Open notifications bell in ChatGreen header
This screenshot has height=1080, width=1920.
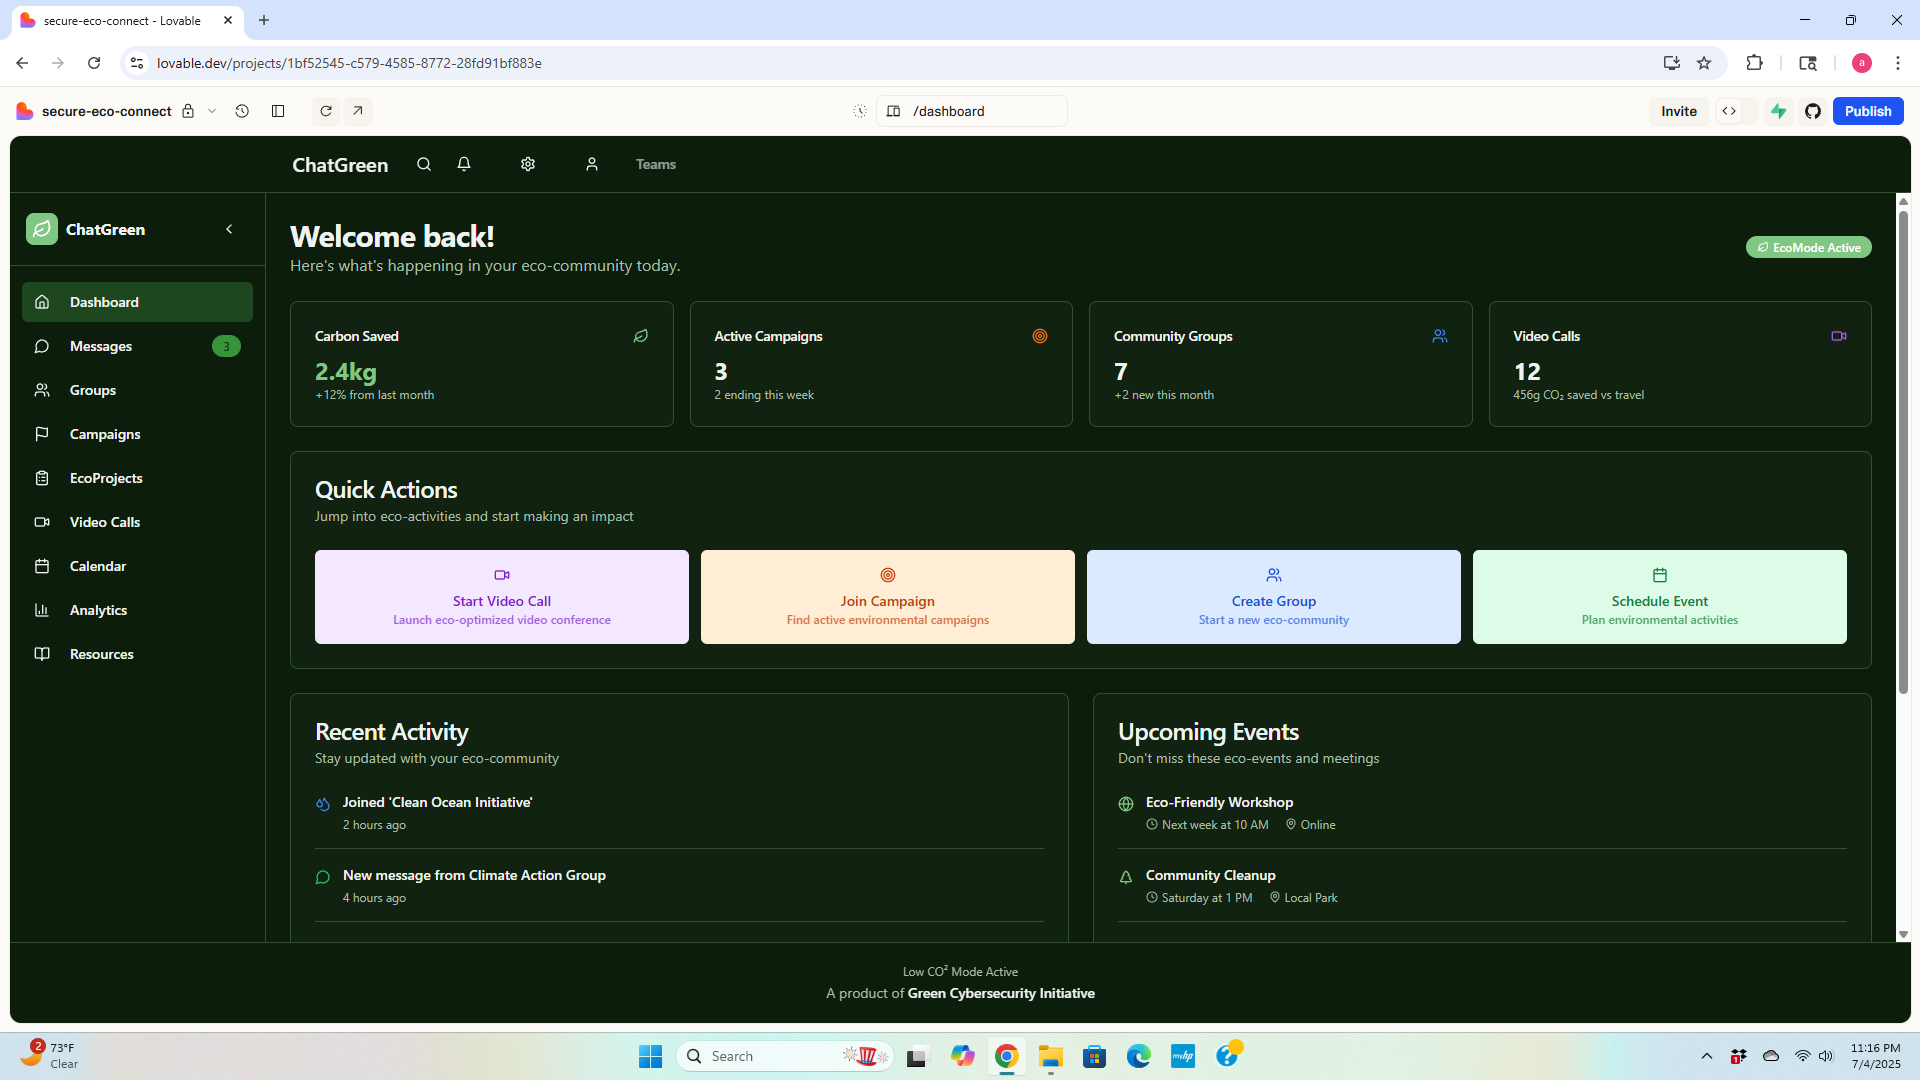[464, 164]
